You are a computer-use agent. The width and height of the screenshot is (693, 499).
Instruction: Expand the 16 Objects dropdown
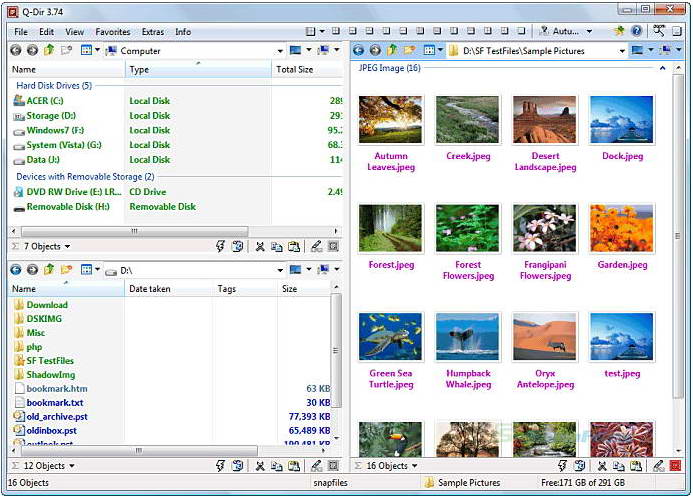click(x=414, y=466)
